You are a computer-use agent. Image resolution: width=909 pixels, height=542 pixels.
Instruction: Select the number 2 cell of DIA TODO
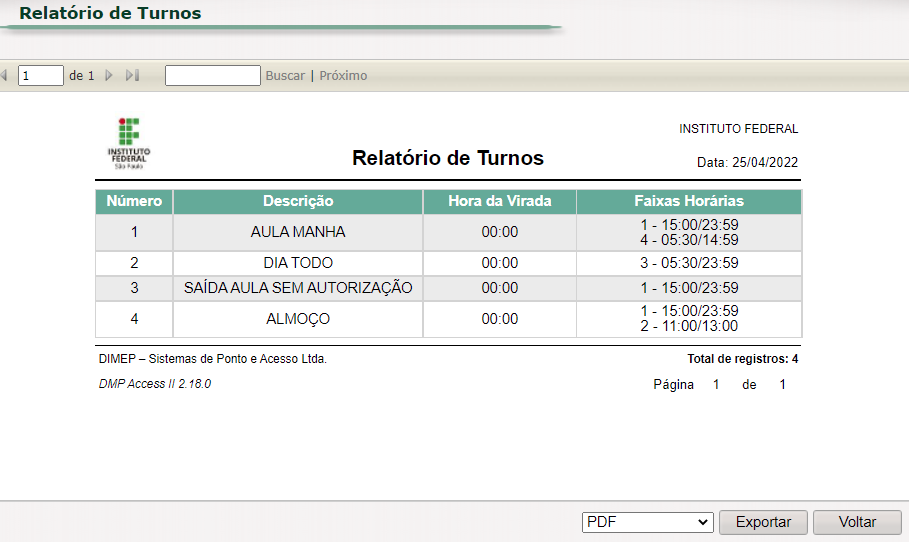pos(134,263)
